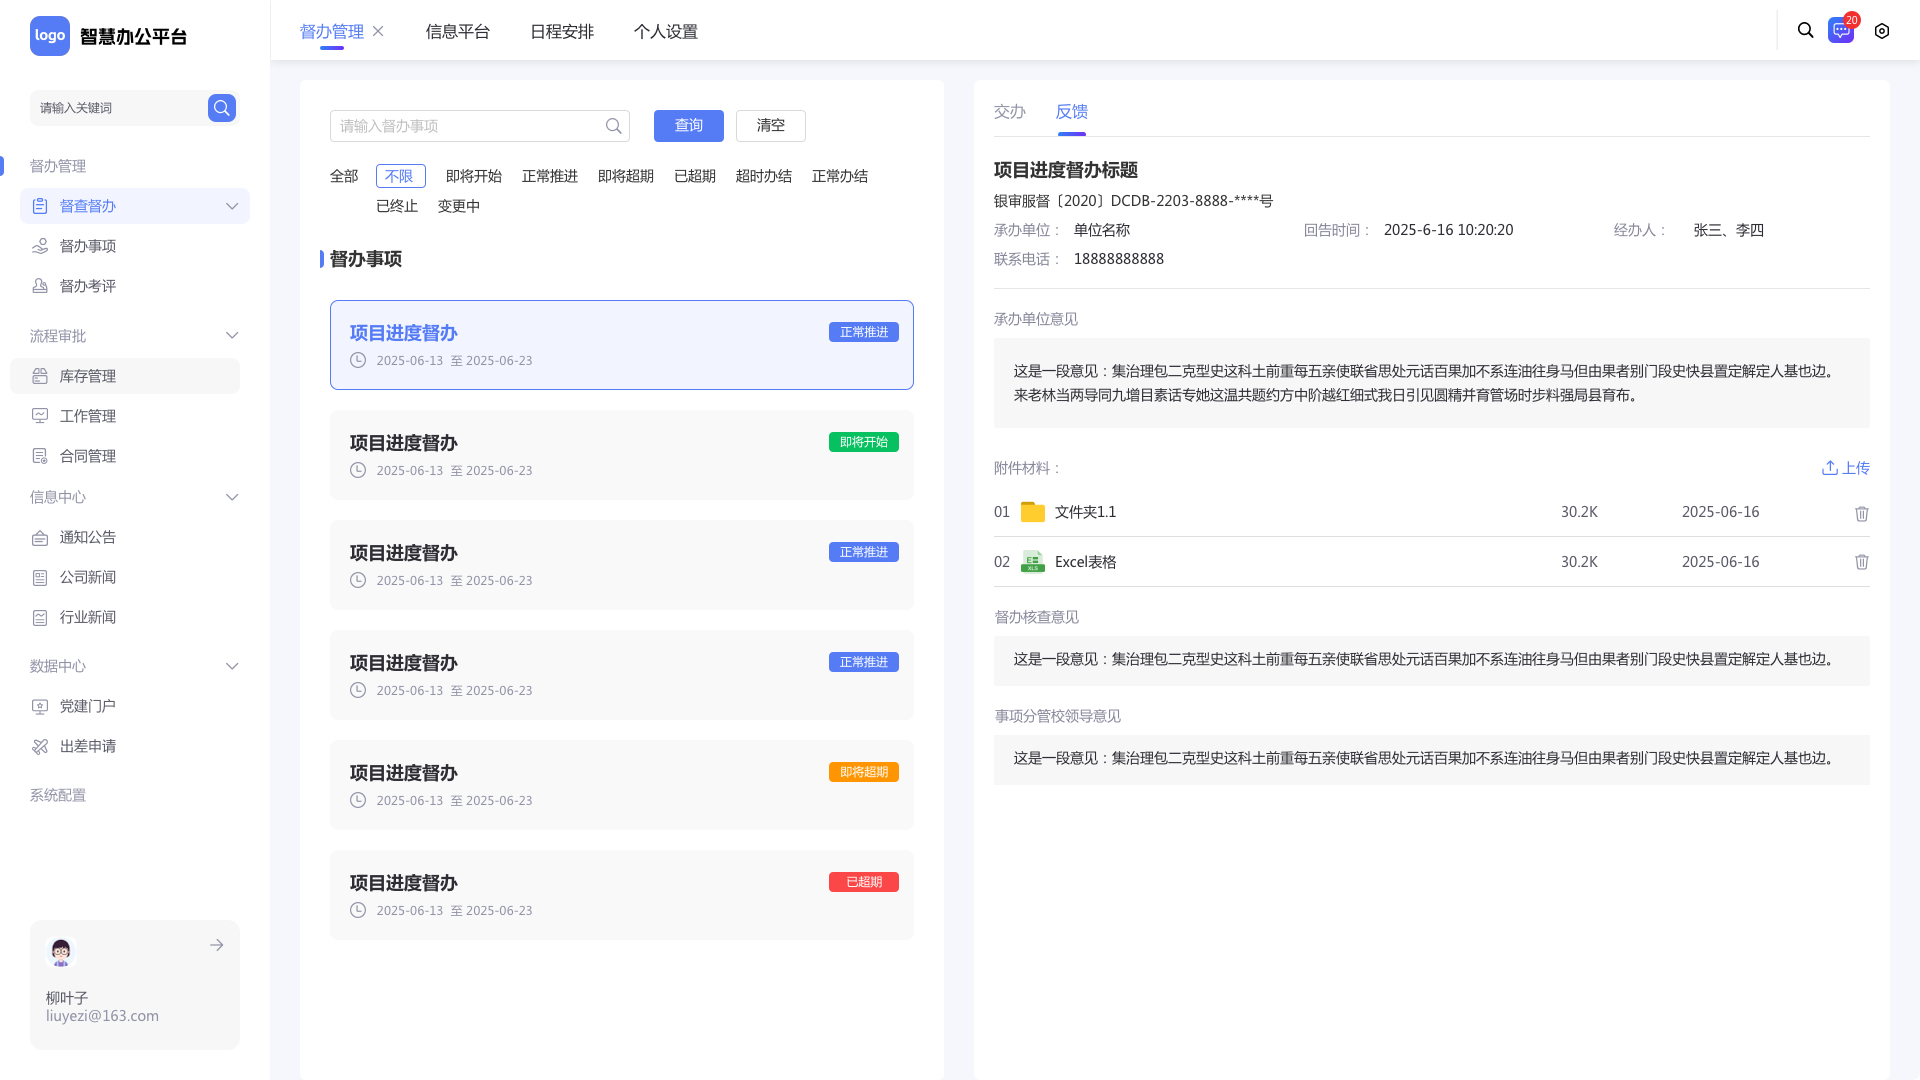
Task: Click the sidebar keyword search icon button
Action: [x=221, y=108]
